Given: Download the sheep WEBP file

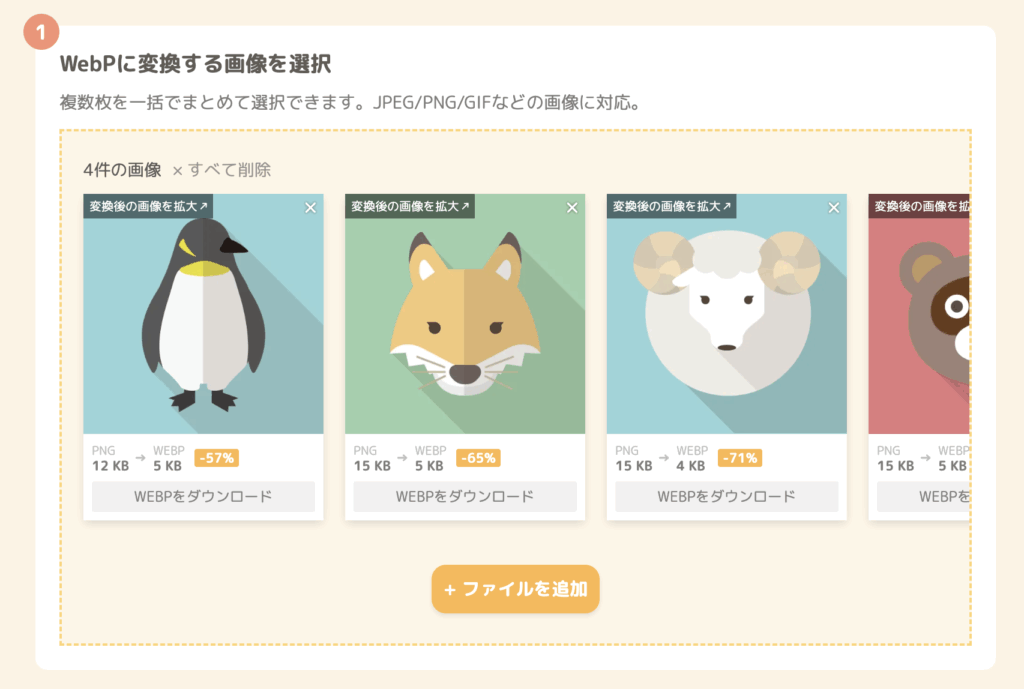Looking at the screenshot, I should pos(727,496).
